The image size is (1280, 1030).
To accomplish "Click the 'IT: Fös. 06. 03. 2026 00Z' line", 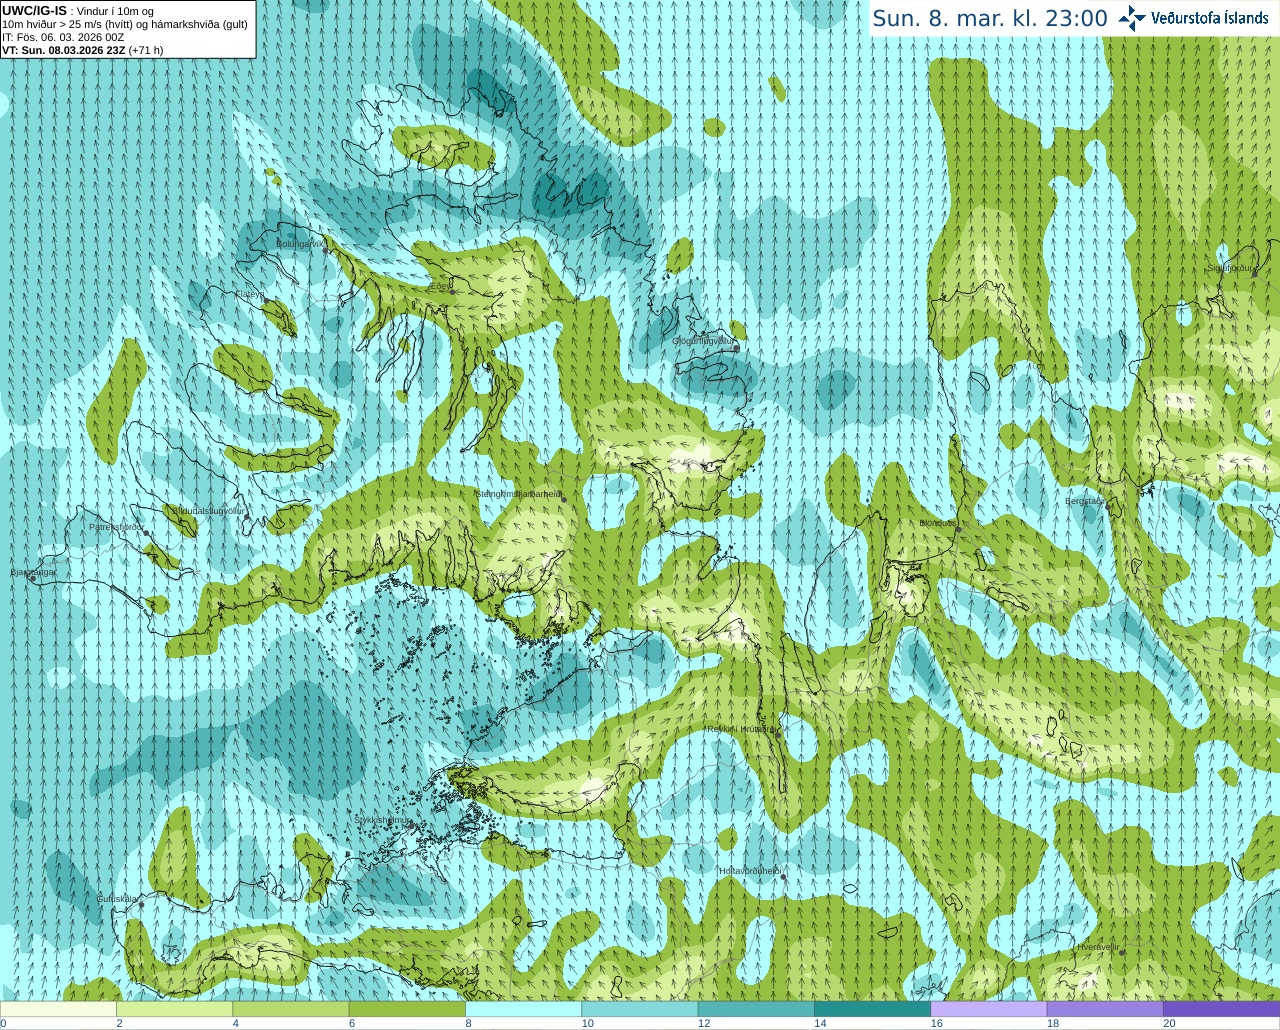I will point(63,37).
